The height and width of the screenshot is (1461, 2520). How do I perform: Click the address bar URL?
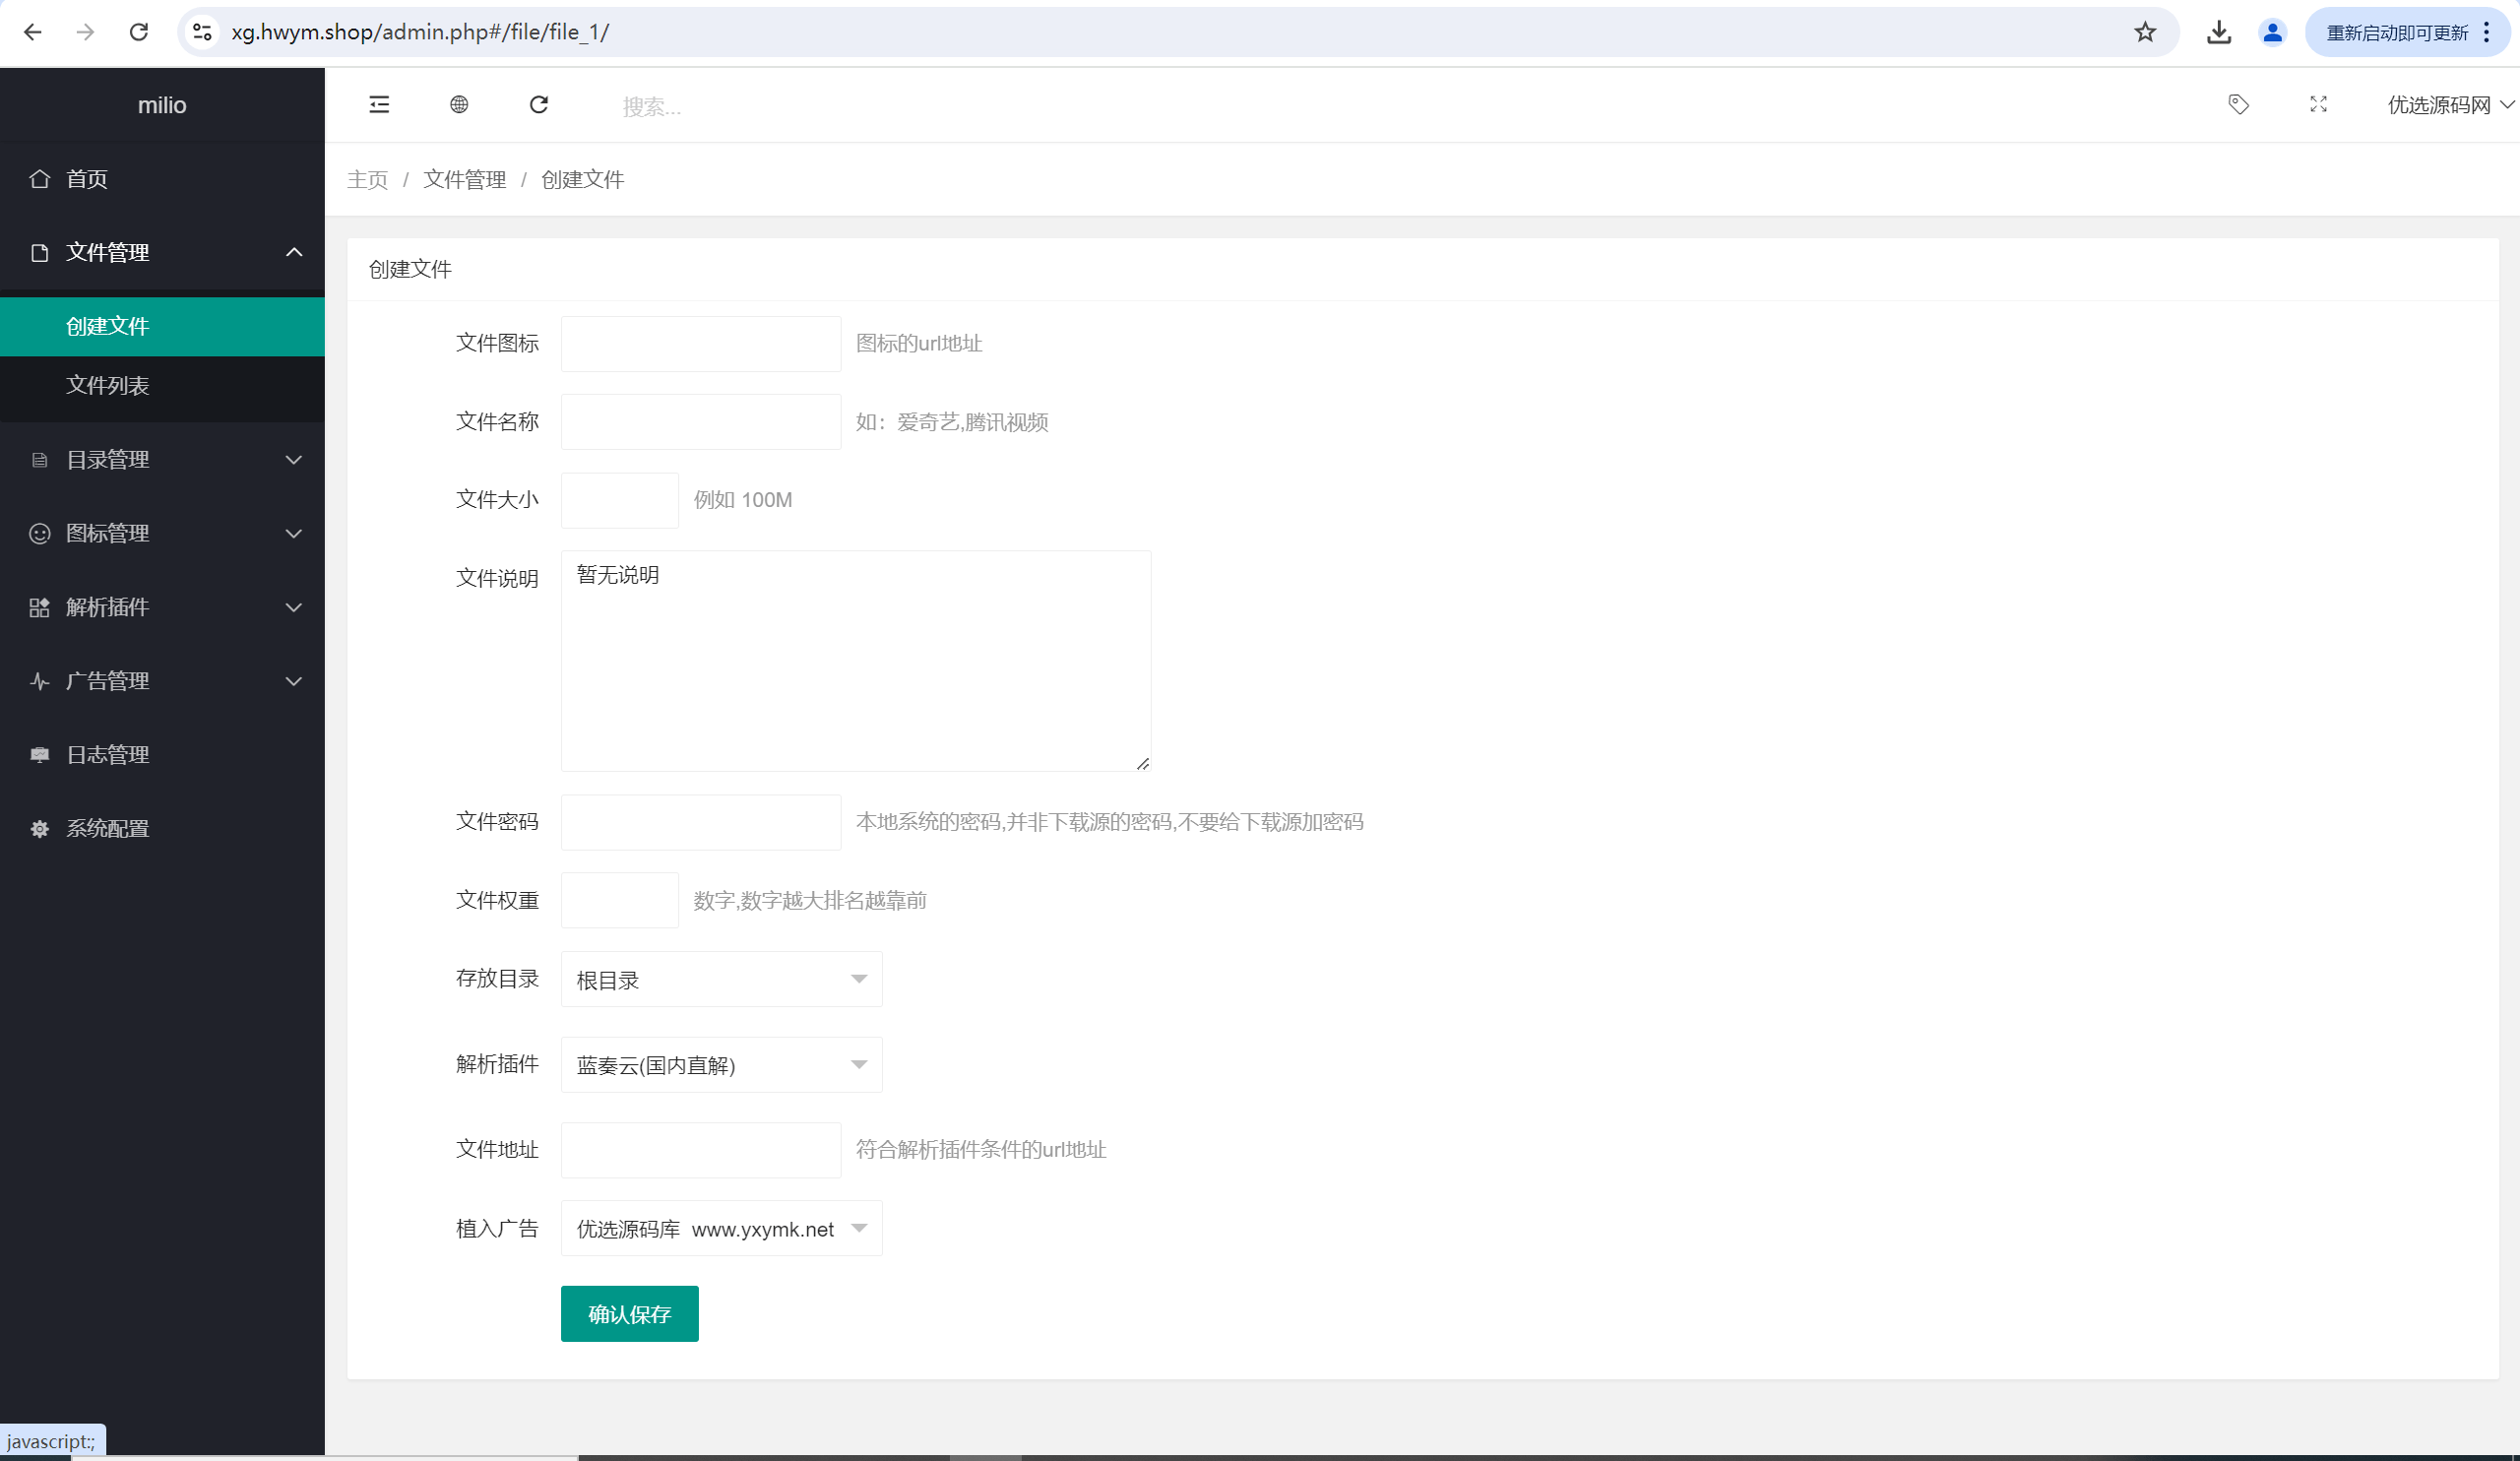tap(420, 32)
